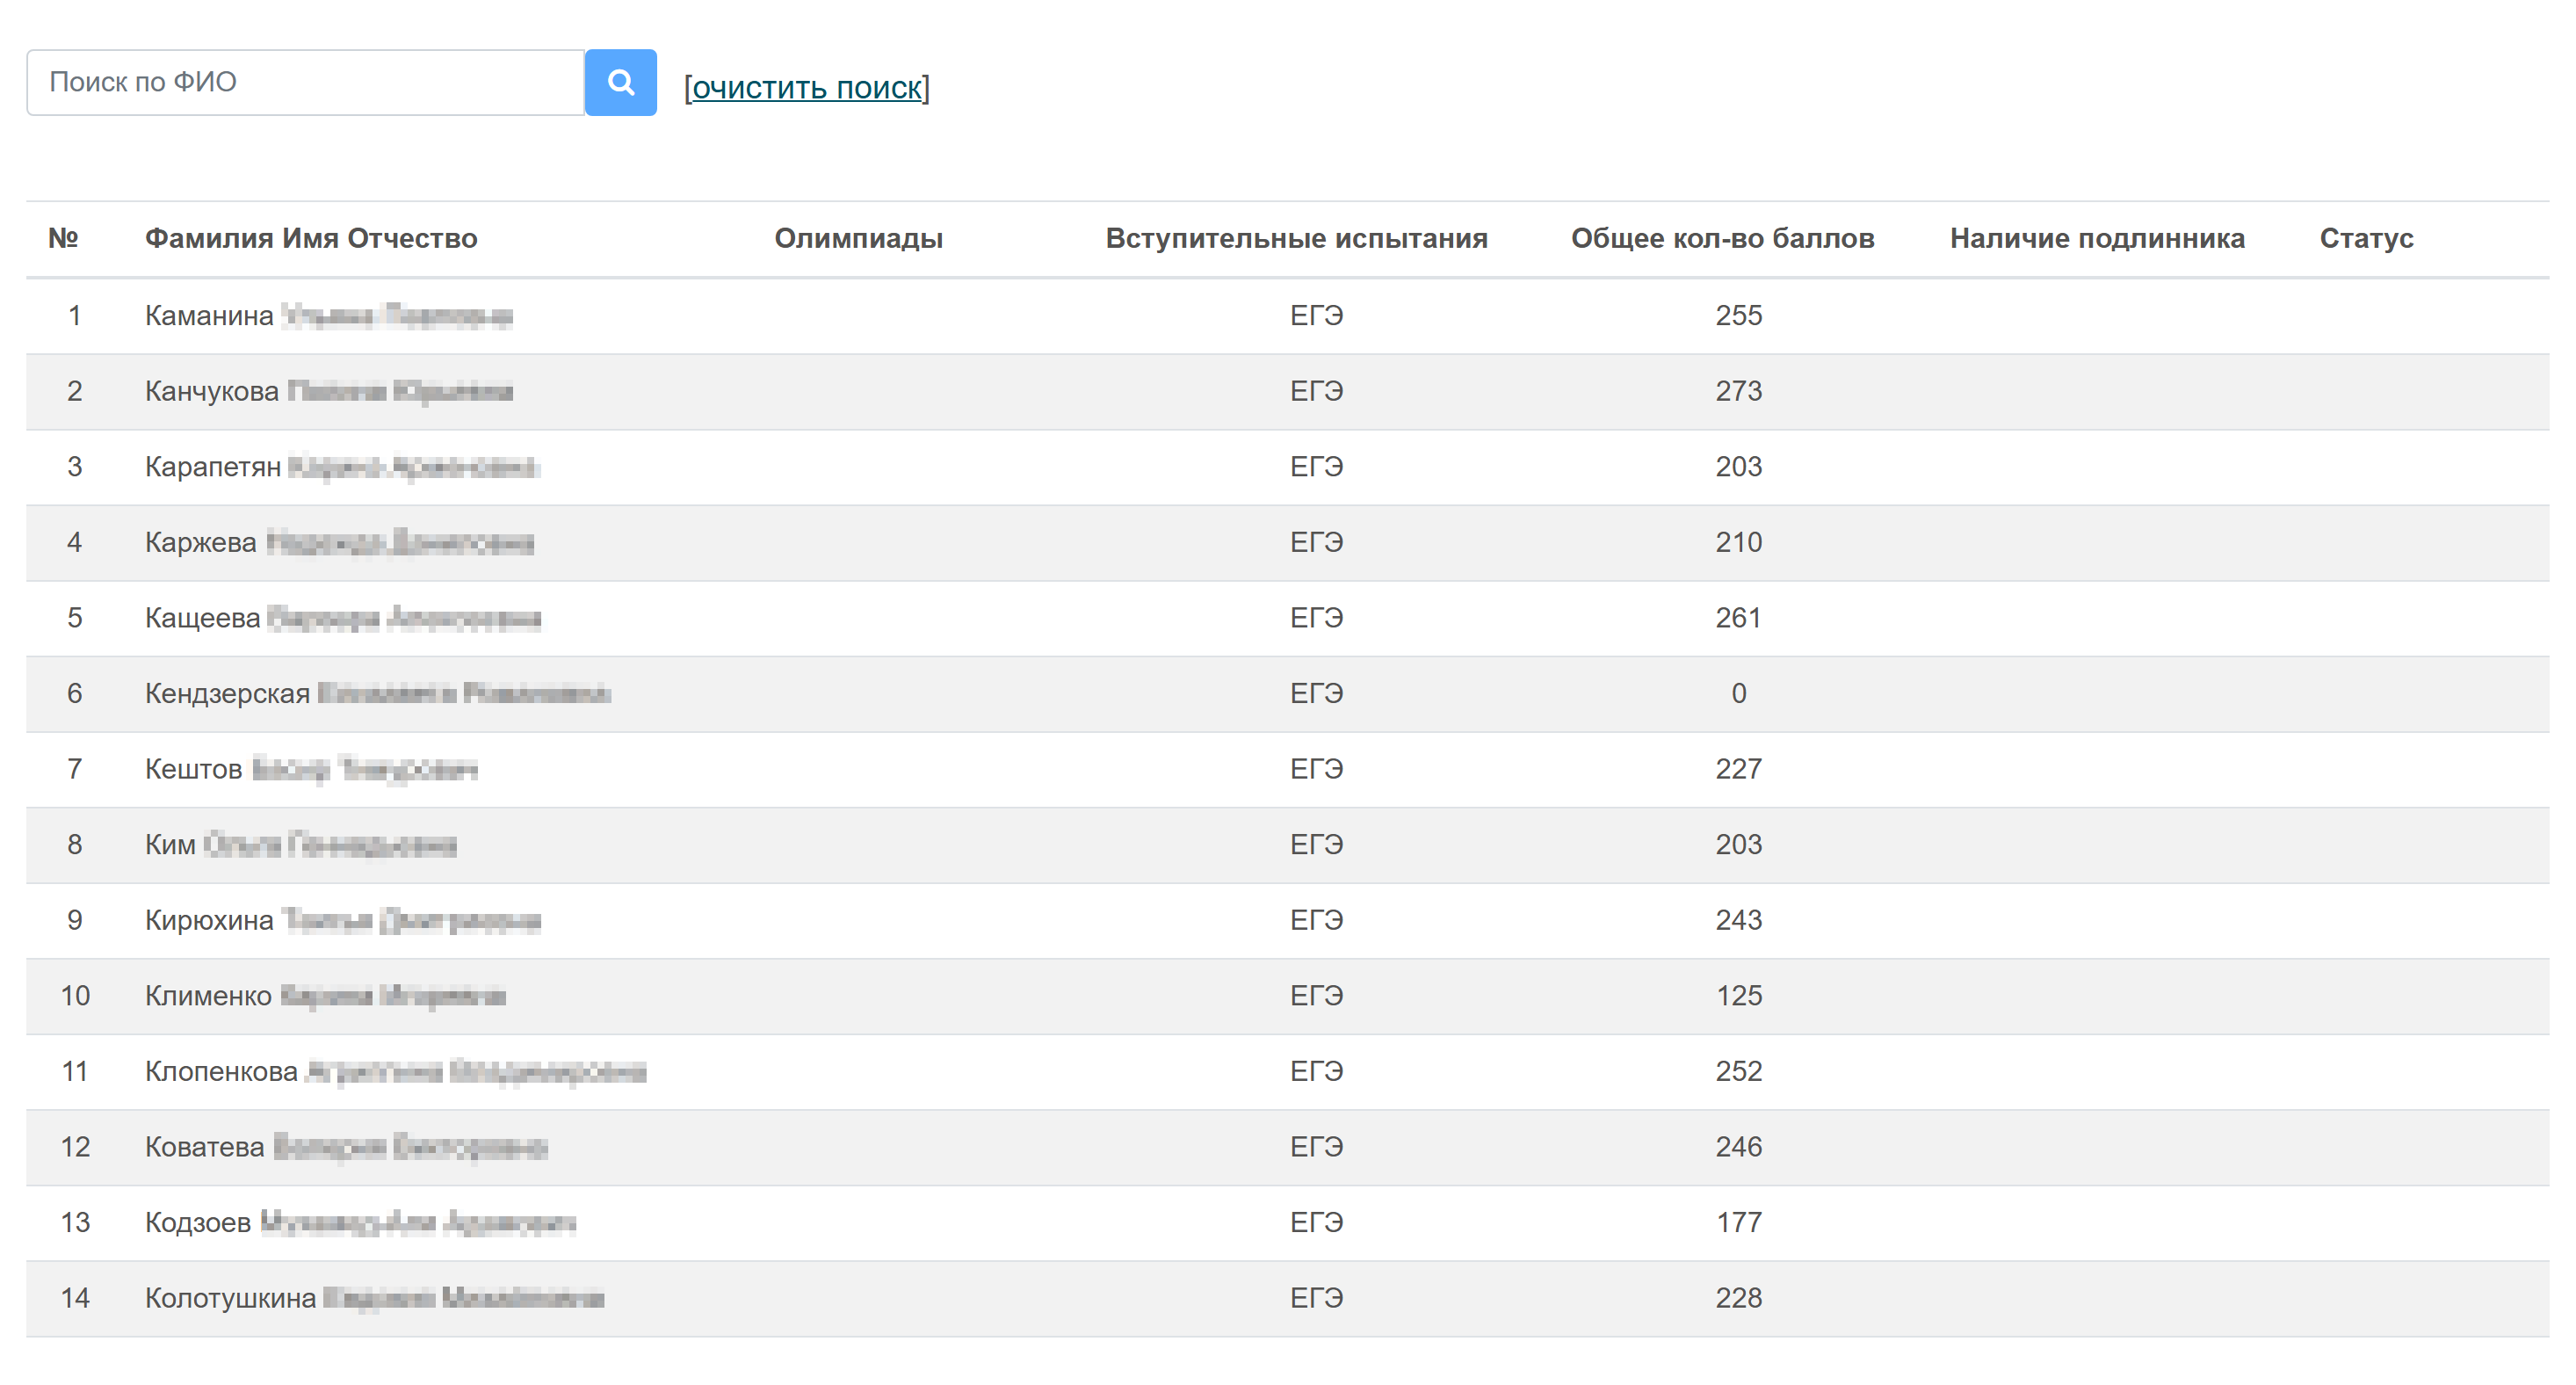The height and width of the screenshot is (1385, 2576).
Task: Click the 'Статус' column header
Action: coord(2366,238)
